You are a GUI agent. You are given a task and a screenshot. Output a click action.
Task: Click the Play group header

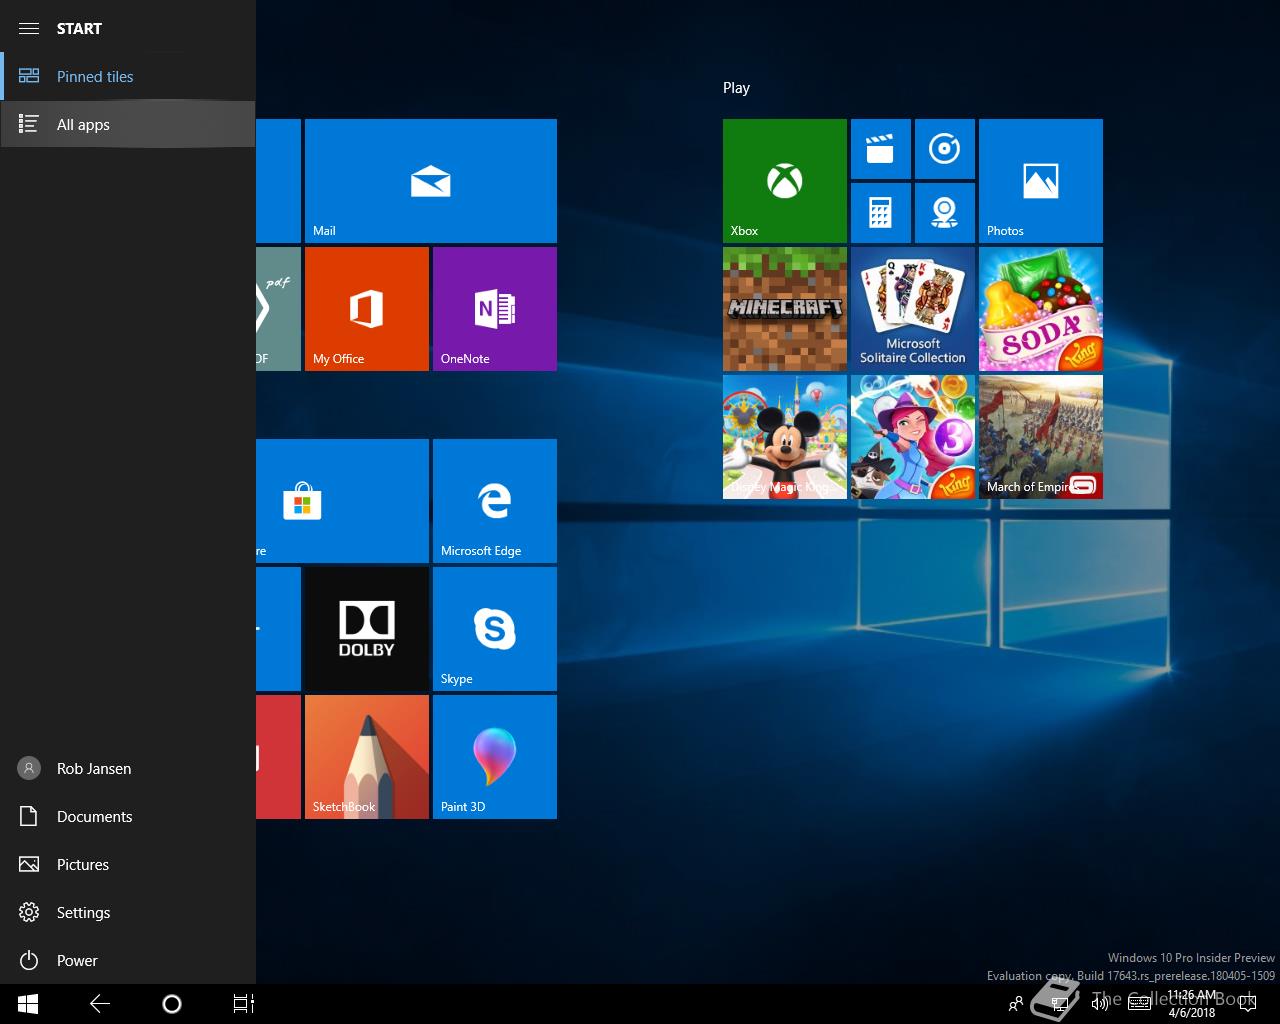(x=736, y=88)
